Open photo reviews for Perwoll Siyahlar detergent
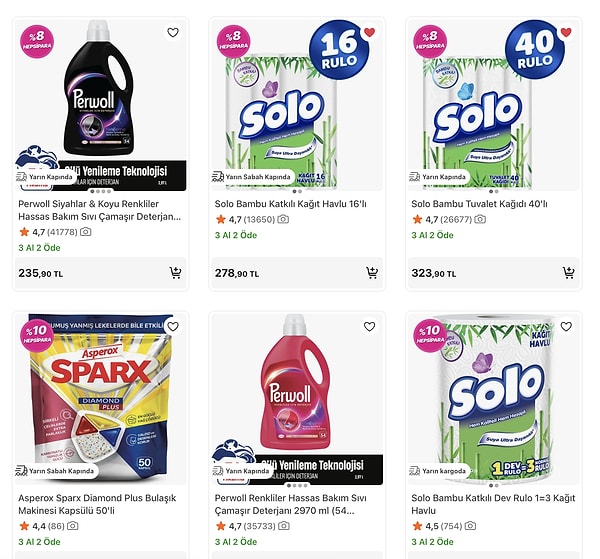Screen dimensions: 600x559 pos(86,232)
